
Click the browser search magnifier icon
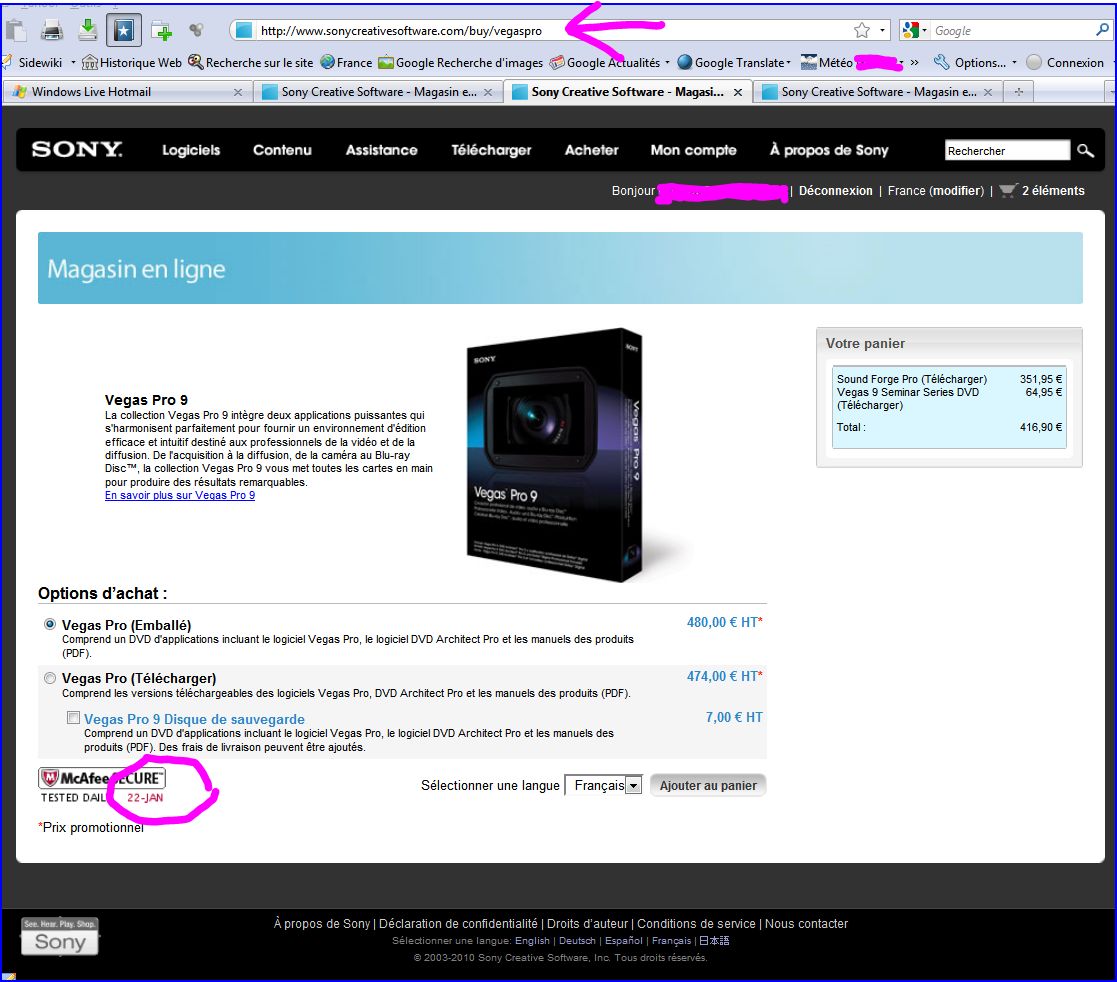click(1102, 30)
